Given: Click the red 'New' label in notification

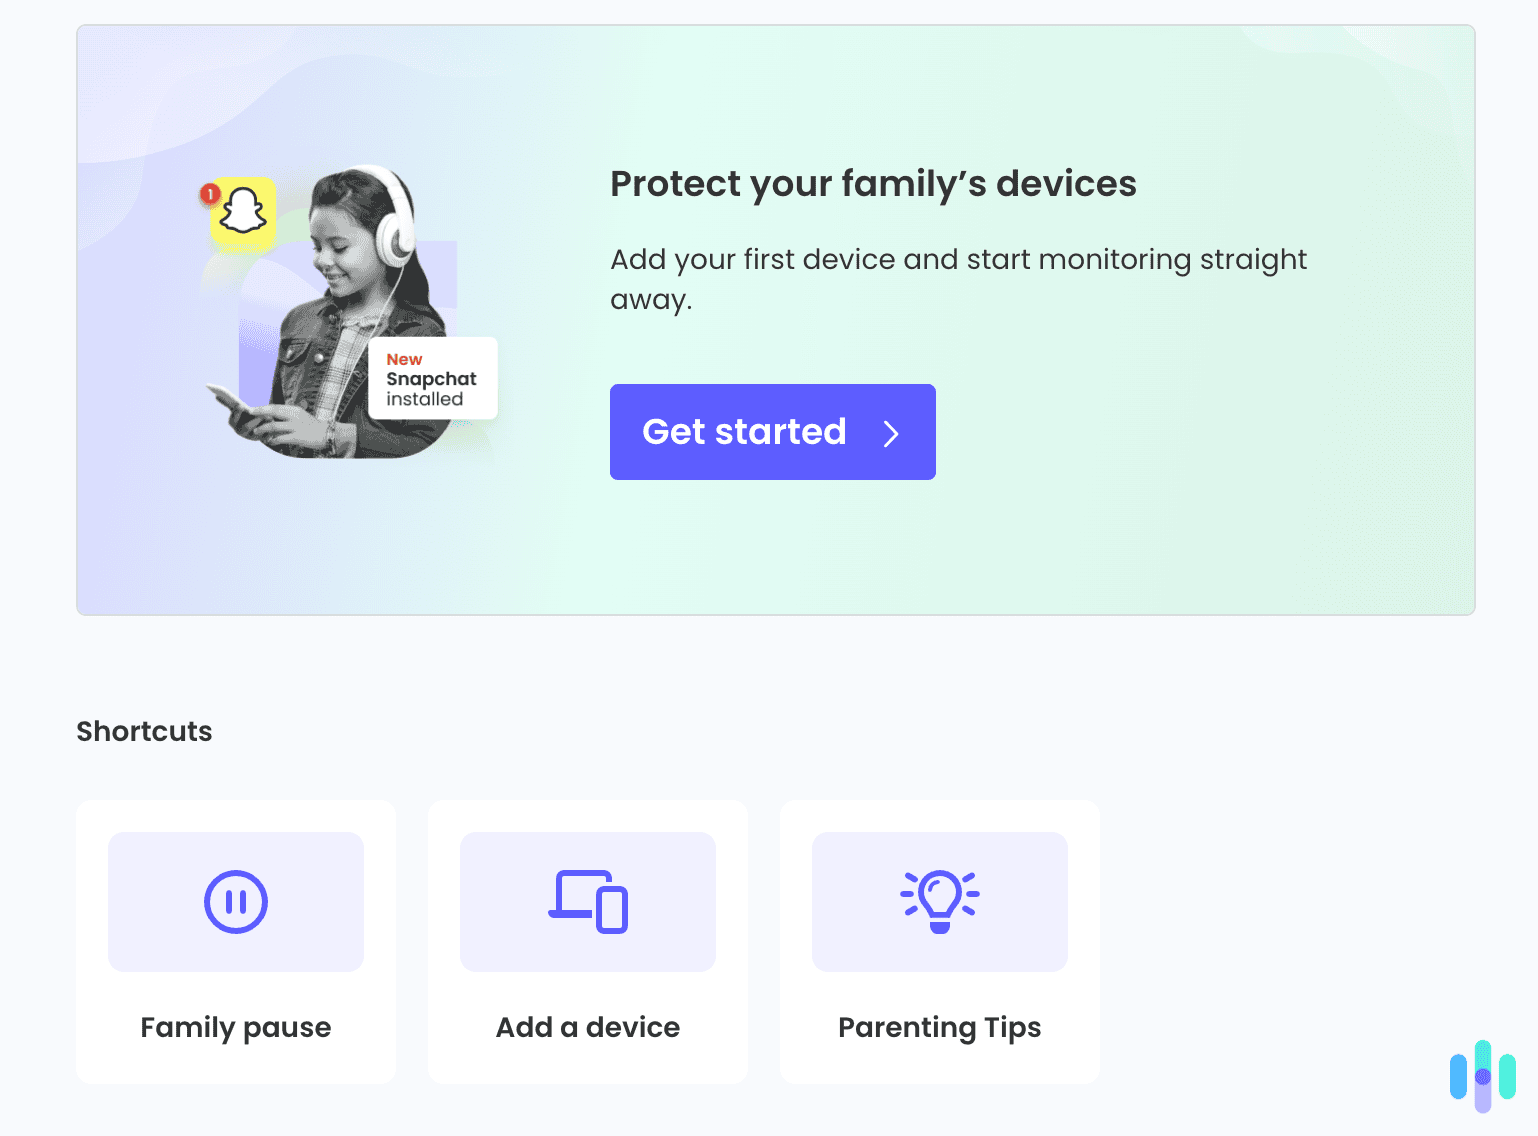Looking at the screenshot, I should 404,359.
